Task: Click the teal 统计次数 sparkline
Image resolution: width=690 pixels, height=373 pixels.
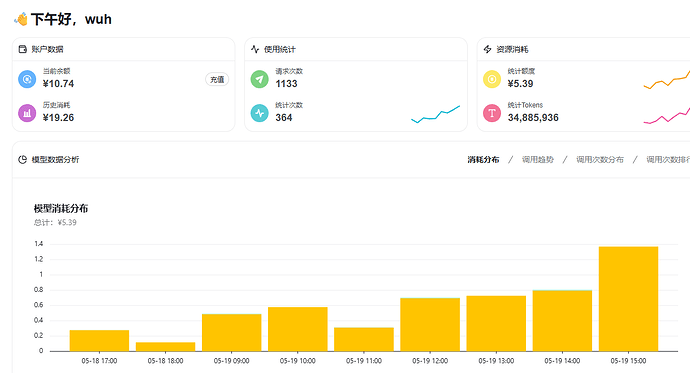Action: (436, 114)
